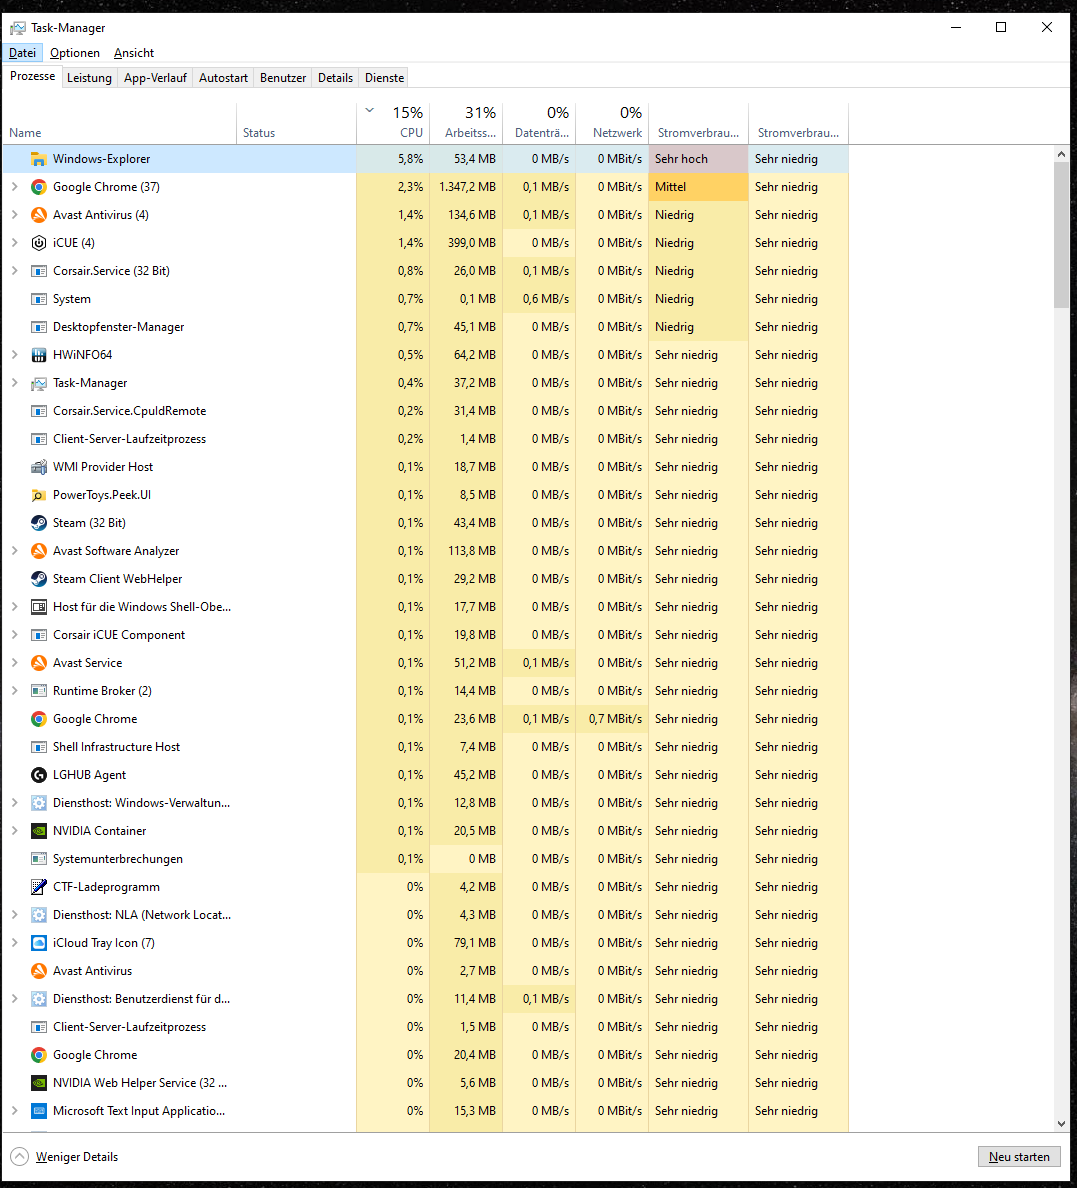This screenshot has height=1188, width=1077.
Task: Click the Windows-Explorer folder icon
Action: click(x=39, y=159)
